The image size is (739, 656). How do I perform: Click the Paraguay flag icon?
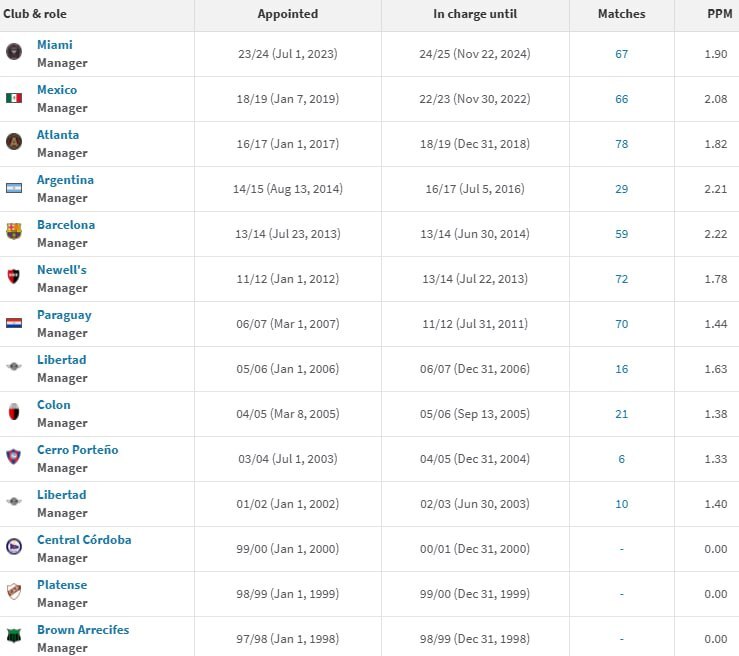14,322
